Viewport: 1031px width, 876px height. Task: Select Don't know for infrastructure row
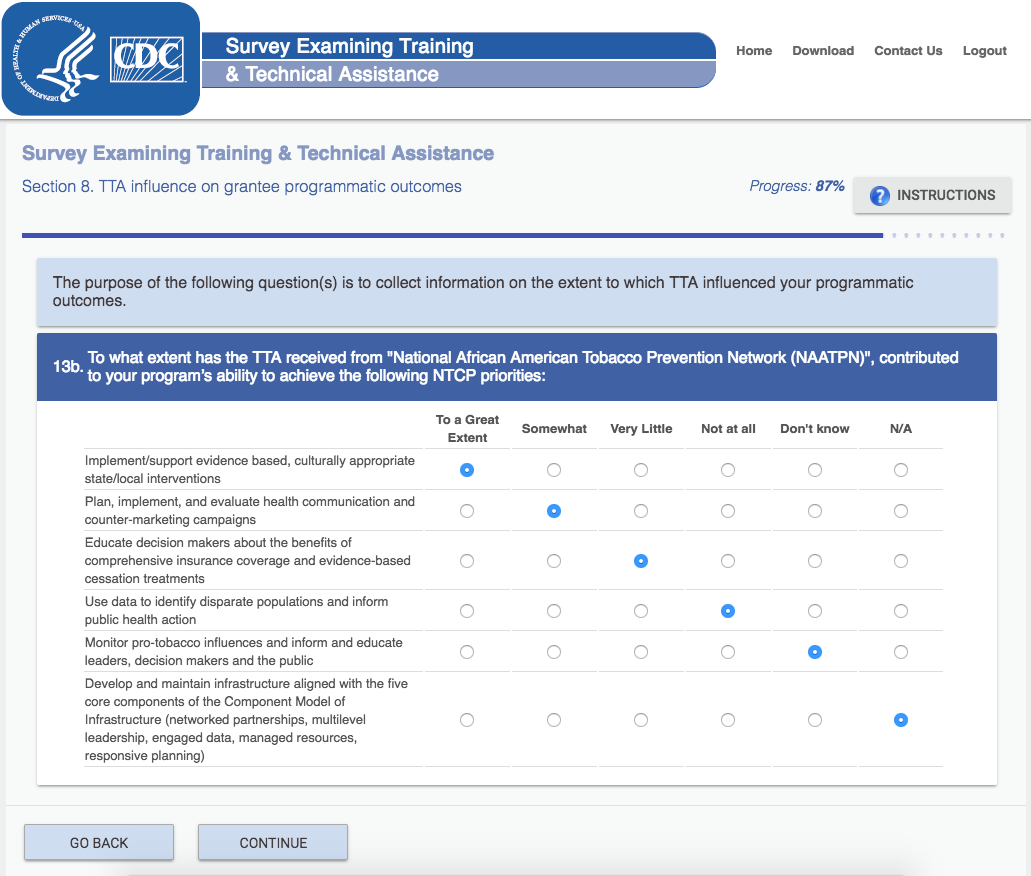click(x=815, y=720)
